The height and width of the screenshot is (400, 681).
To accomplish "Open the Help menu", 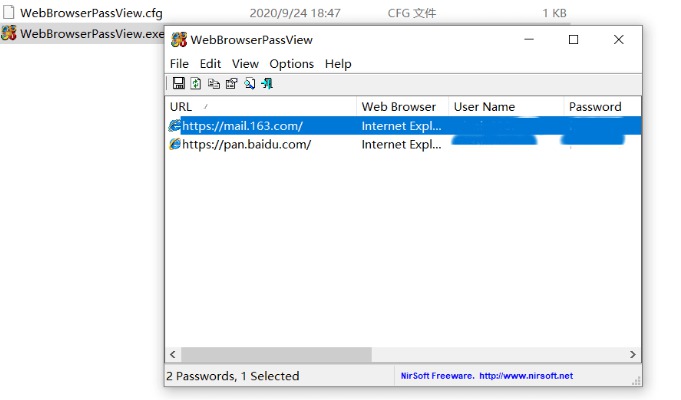I will [338, 64].
